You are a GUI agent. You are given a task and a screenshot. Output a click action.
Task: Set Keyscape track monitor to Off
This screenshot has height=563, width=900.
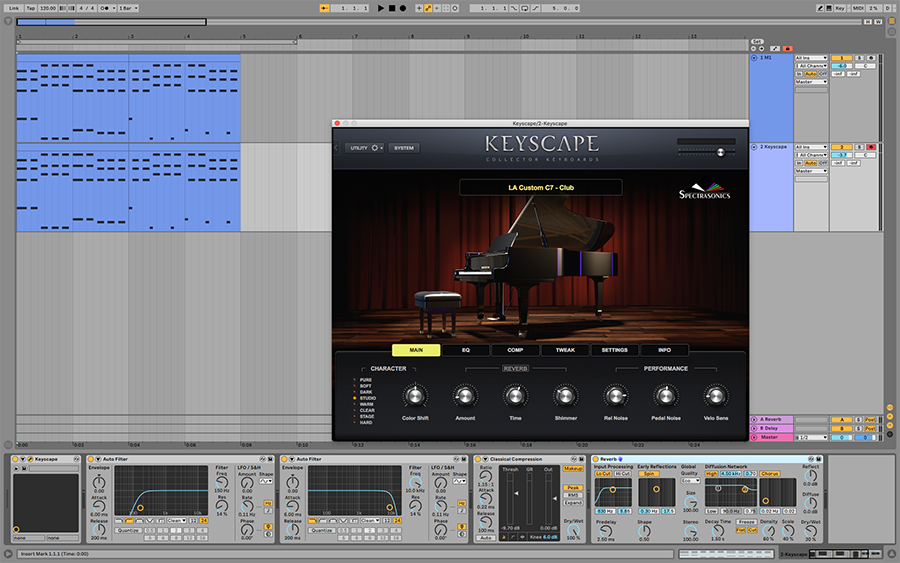(x=823, y=163)
